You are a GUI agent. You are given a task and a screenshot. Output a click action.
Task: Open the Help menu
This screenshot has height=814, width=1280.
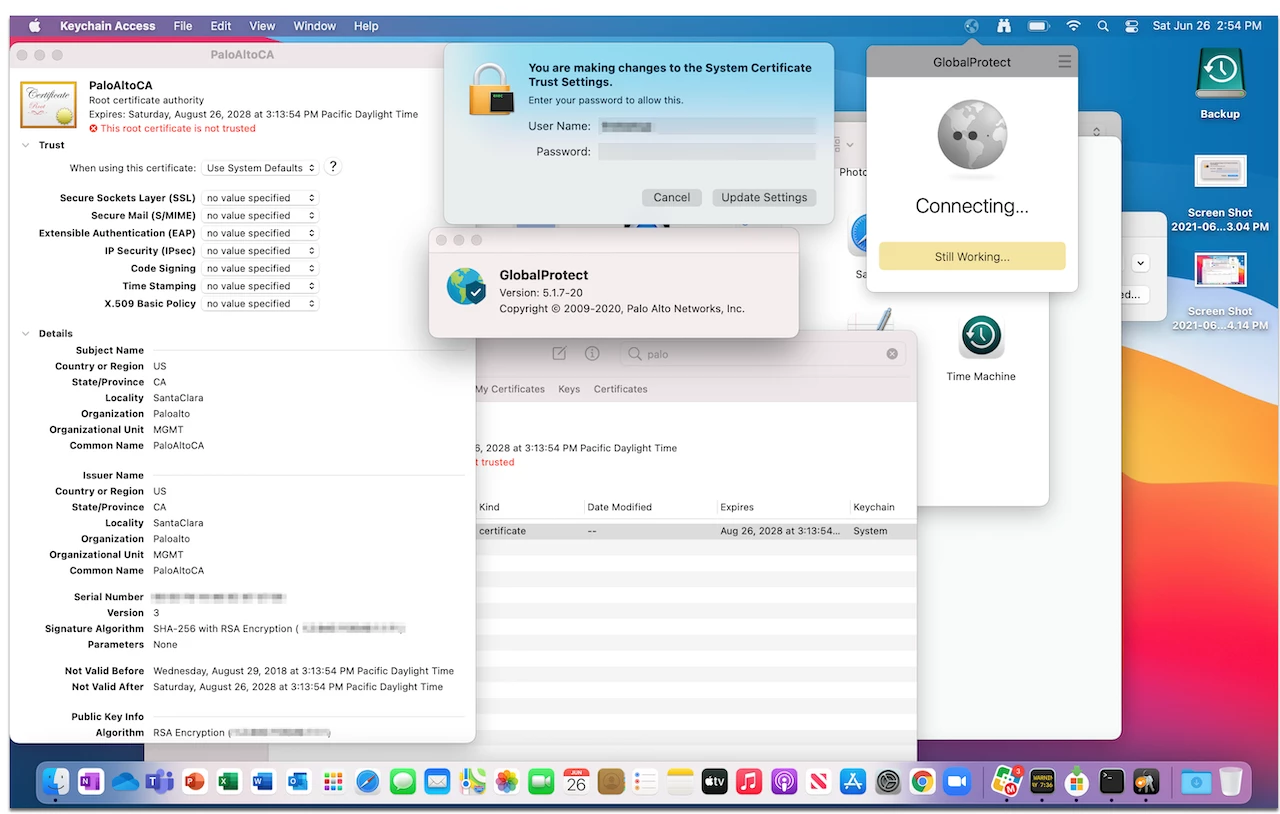coord(366,26)
